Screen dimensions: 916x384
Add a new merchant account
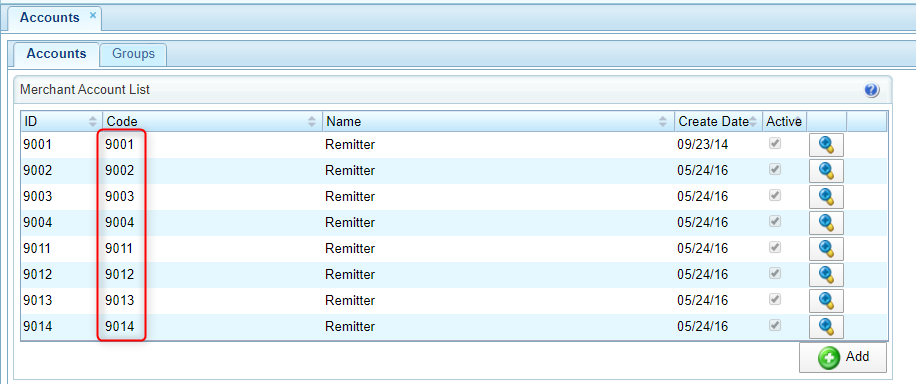pyautogui.click(x=842, y=357)
